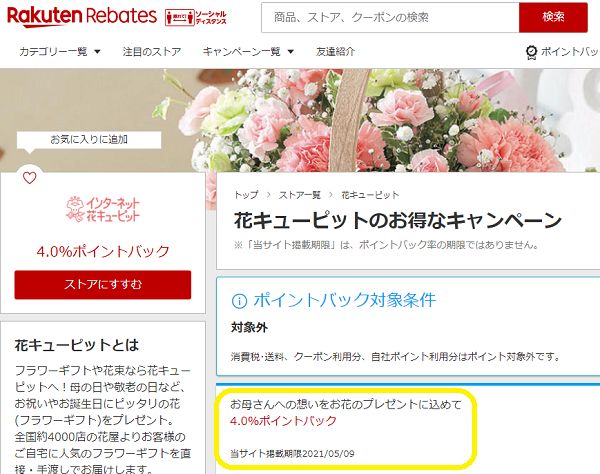Click the ポイントバック medal icon
Screen dimensions: 600x474
click(531, 52)
